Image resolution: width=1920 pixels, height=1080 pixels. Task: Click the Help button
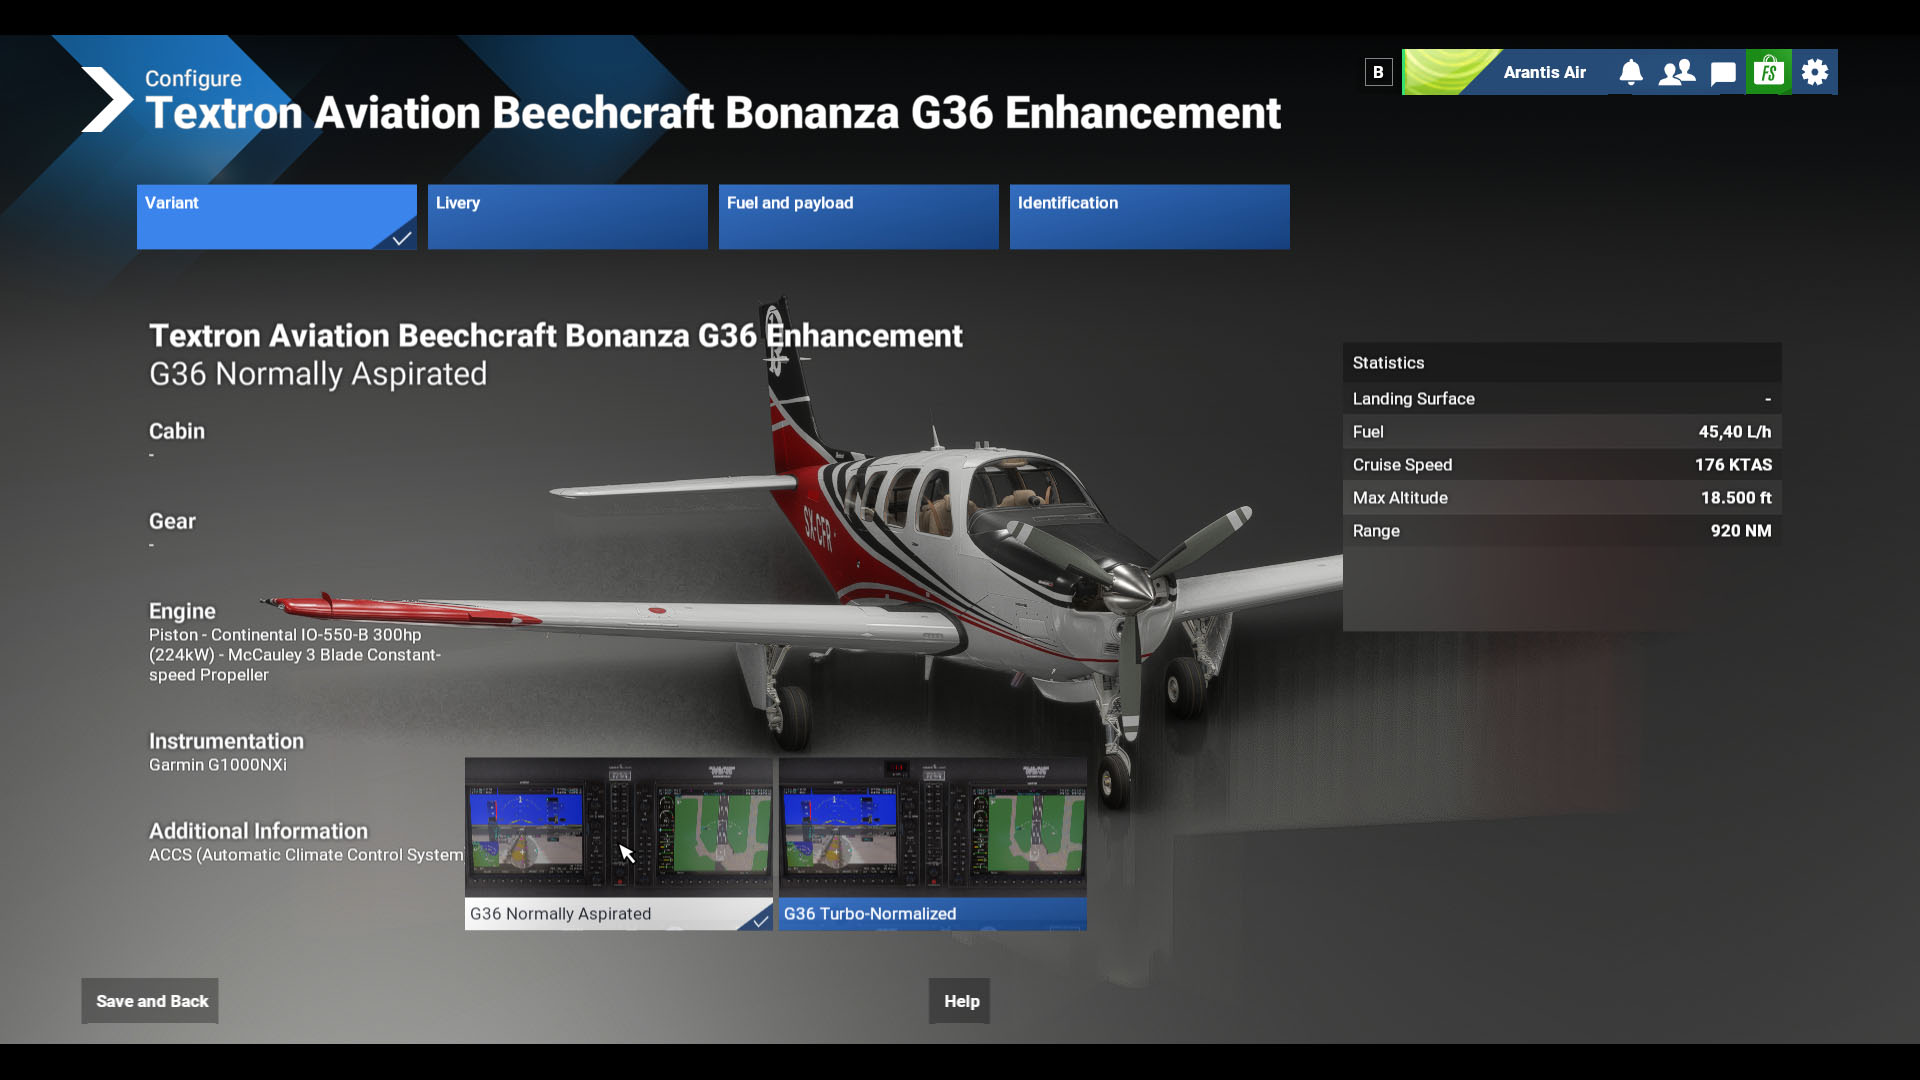coord(960,1001)
